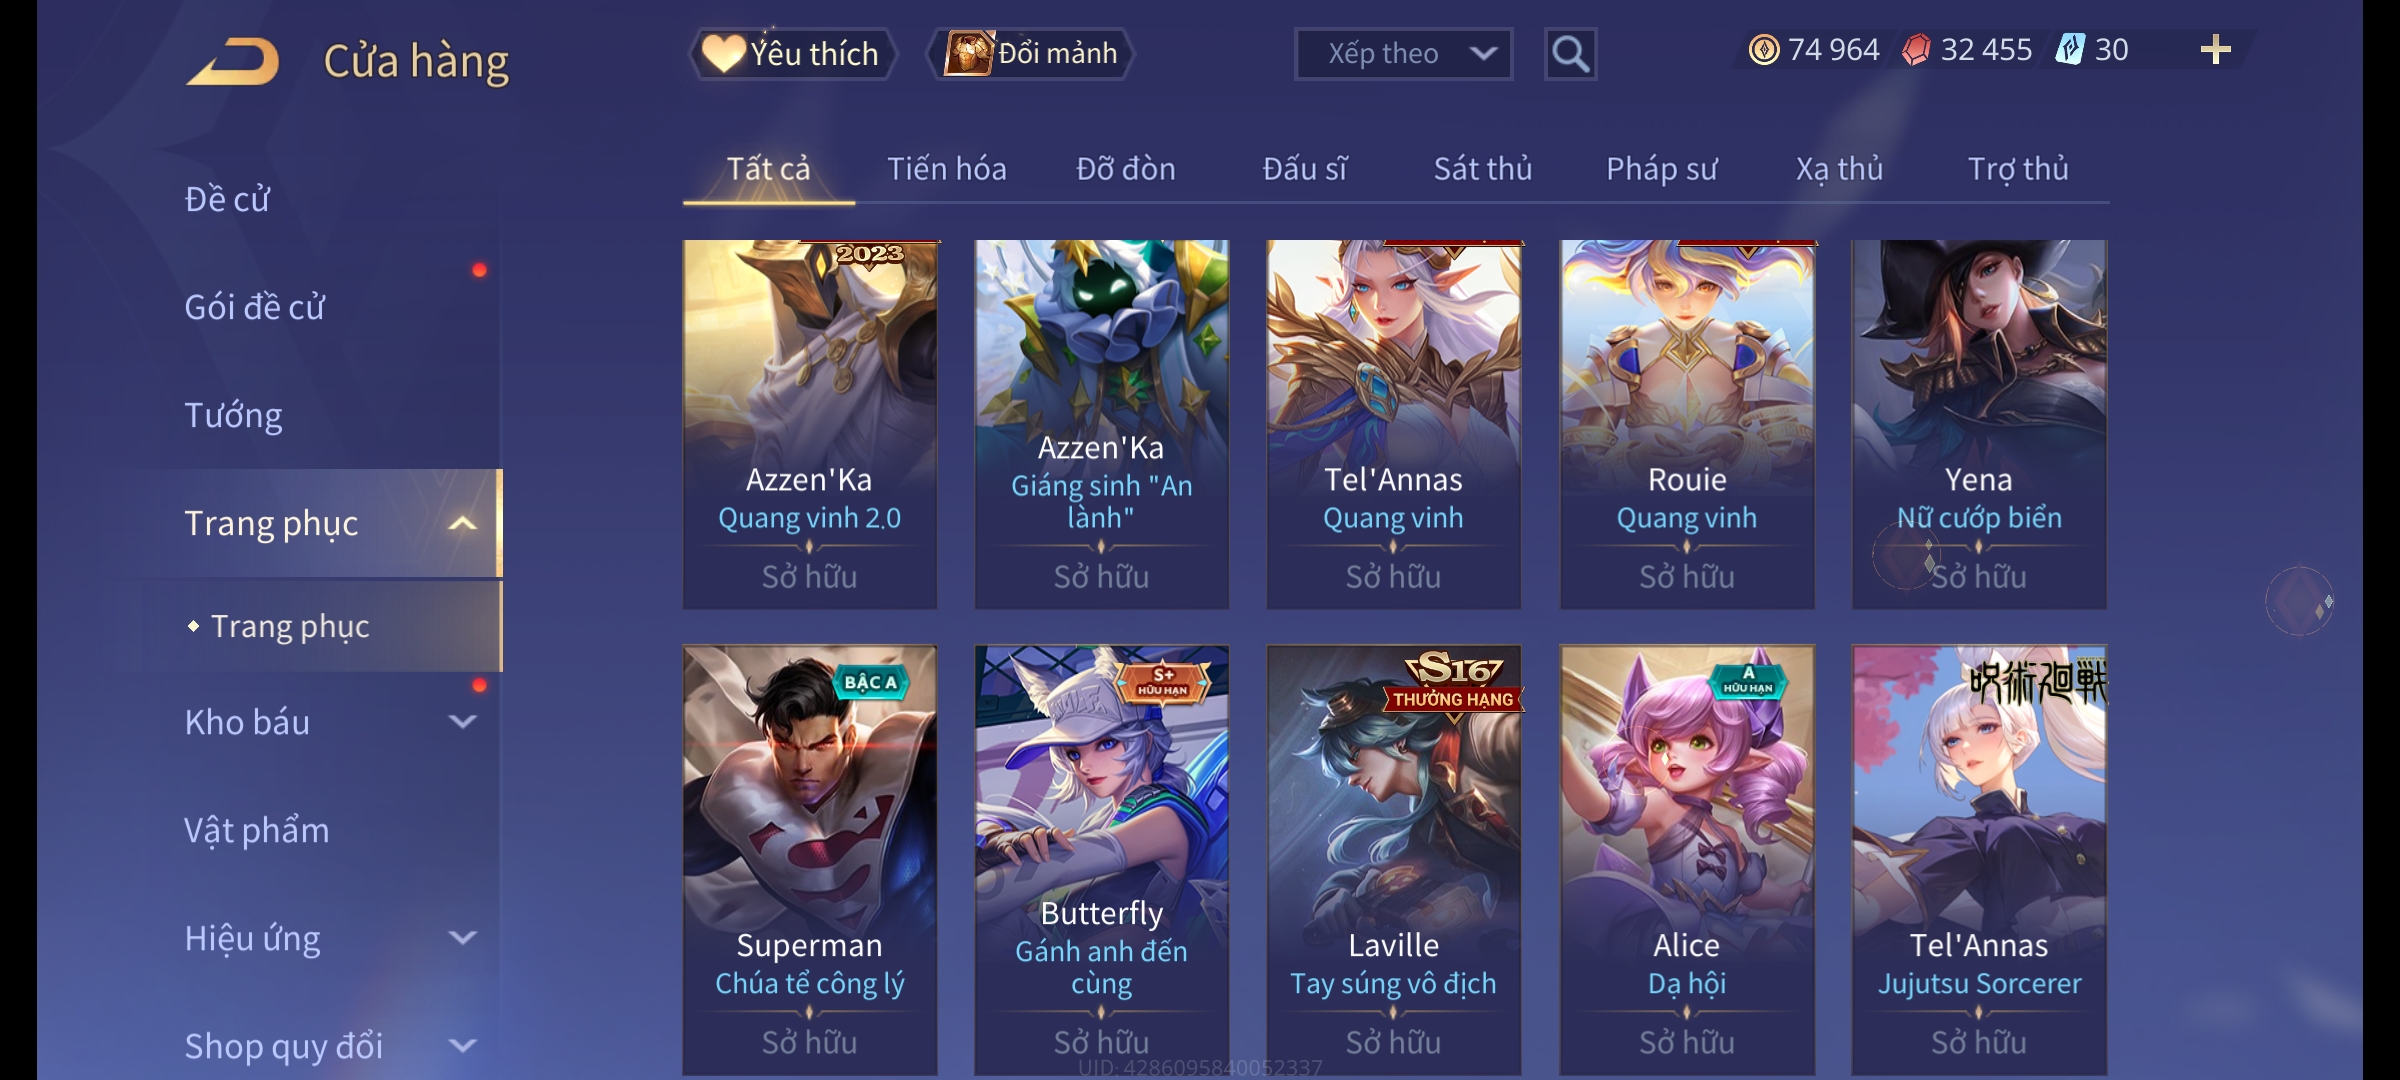Go to Tướng in the sidebar
The height and width of the screenshot is (1080, 2400).
[x=233, y=415]
